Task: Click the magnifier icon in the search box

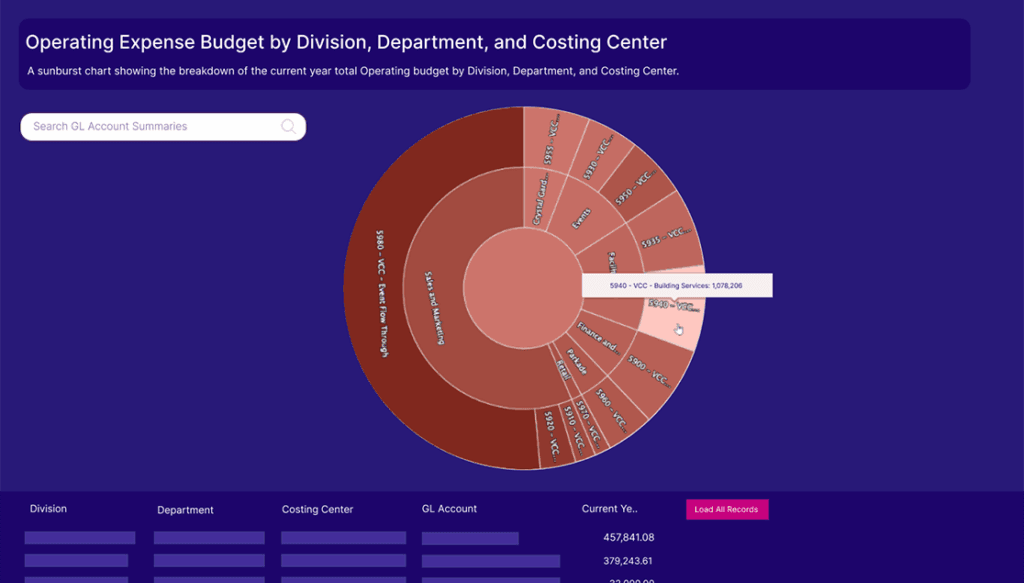Action: pyautogui.click(x=288, y=127)
